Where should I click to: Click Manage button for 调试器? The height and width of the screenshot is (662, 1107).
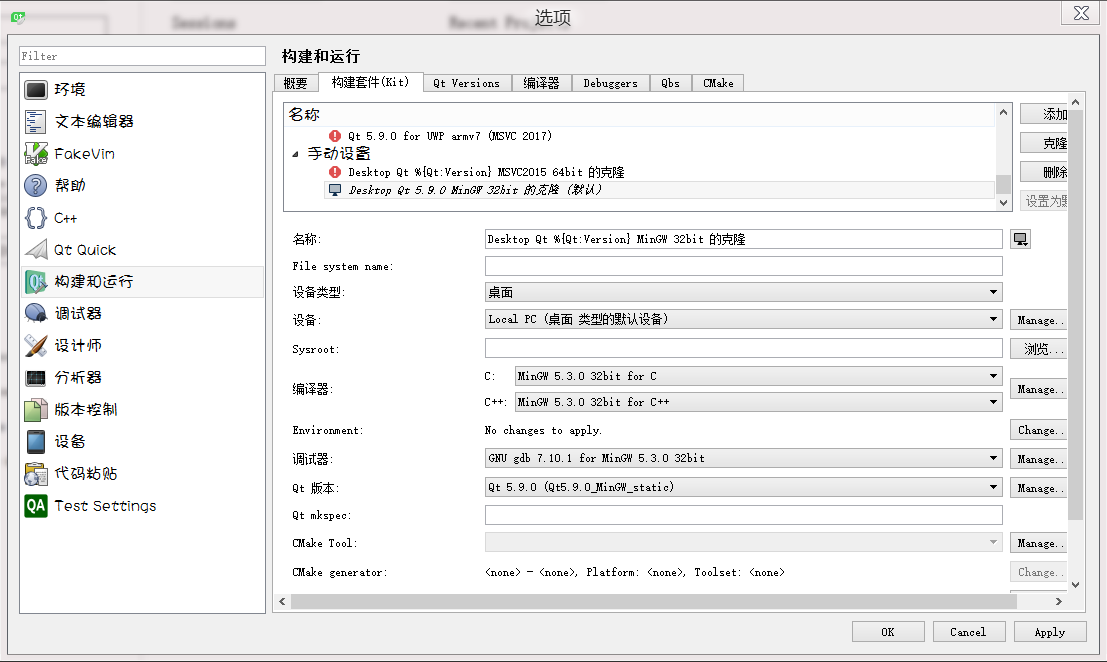tap(1039, 459)
